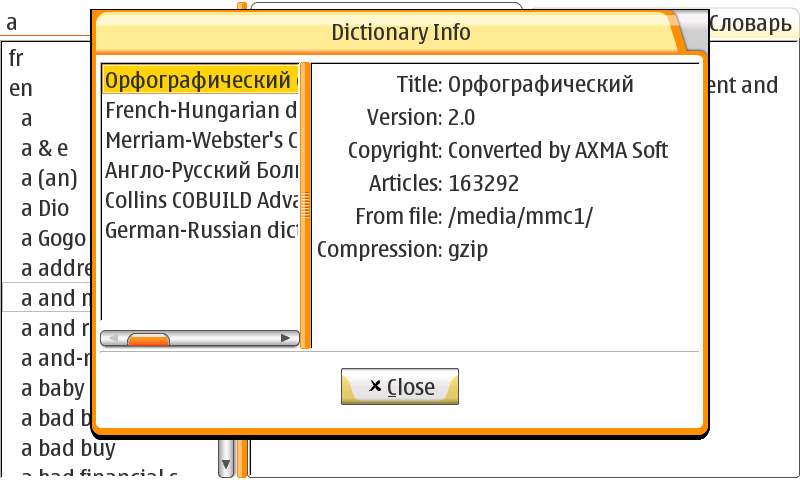Click the orange horizontal scrollbar thumb
The image size is (800, 480).
[x=148, y=340]
